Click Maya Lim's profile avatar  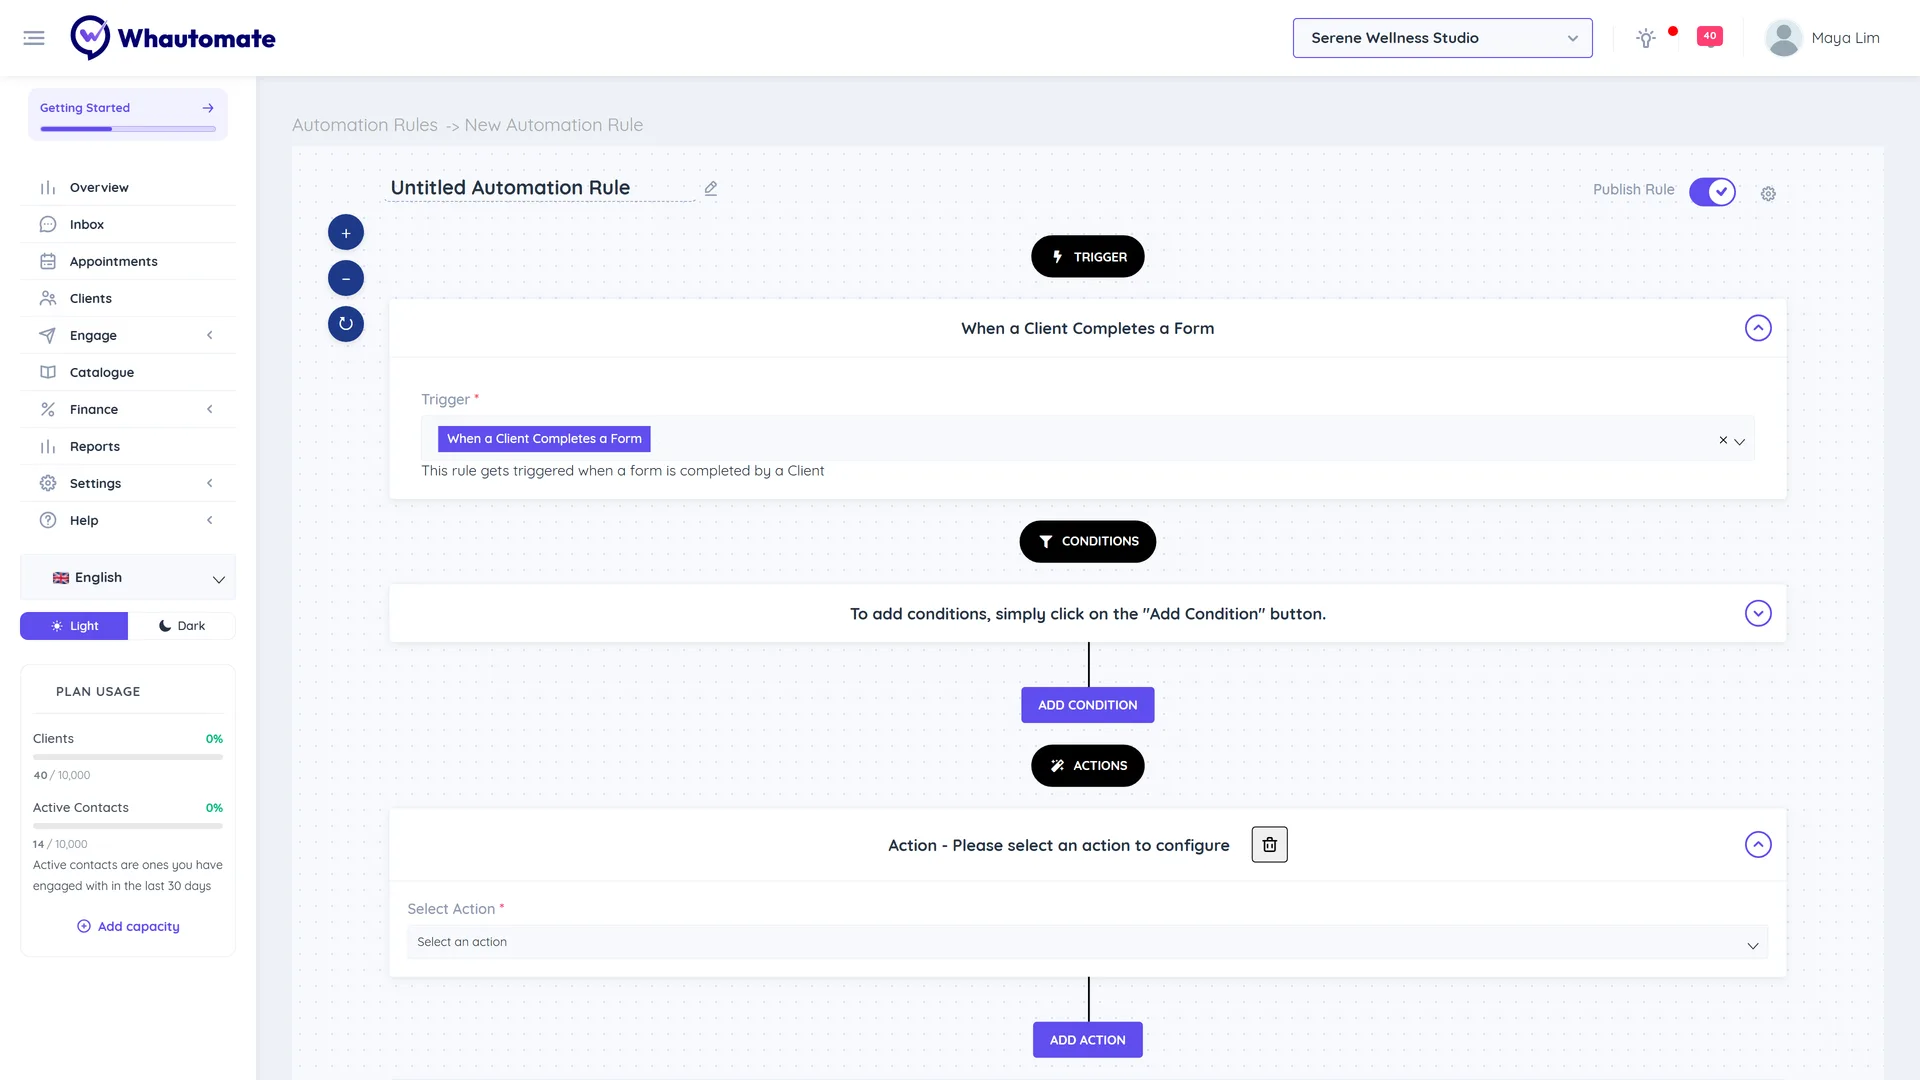1783,38
